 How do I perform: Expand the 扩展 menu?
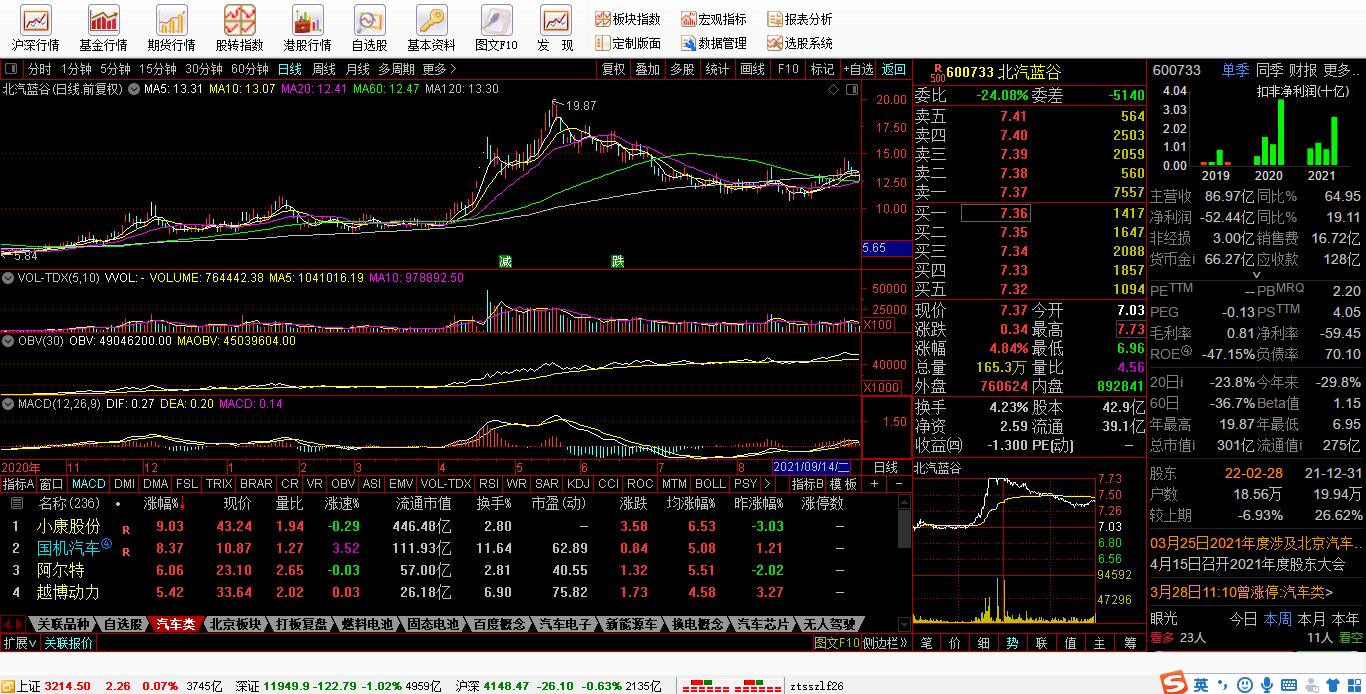point(19,643)
